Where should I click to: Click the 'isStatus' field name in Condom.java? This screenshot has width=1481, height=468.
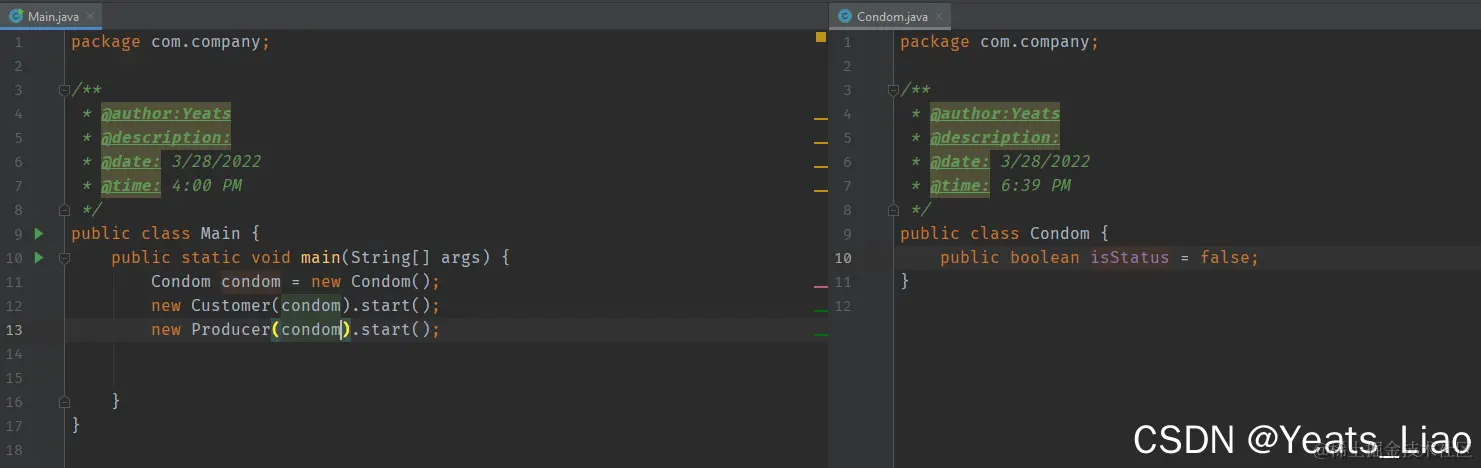[x=1130, y=257]
